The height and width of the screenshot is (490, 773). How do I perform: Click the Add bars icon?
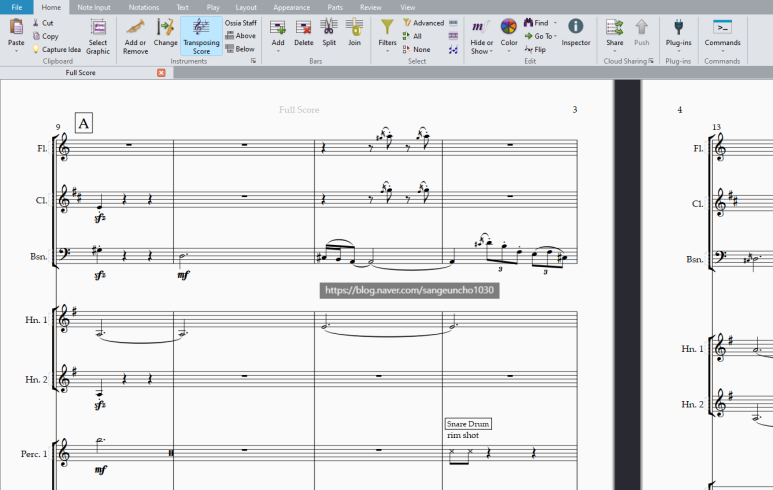278,27
